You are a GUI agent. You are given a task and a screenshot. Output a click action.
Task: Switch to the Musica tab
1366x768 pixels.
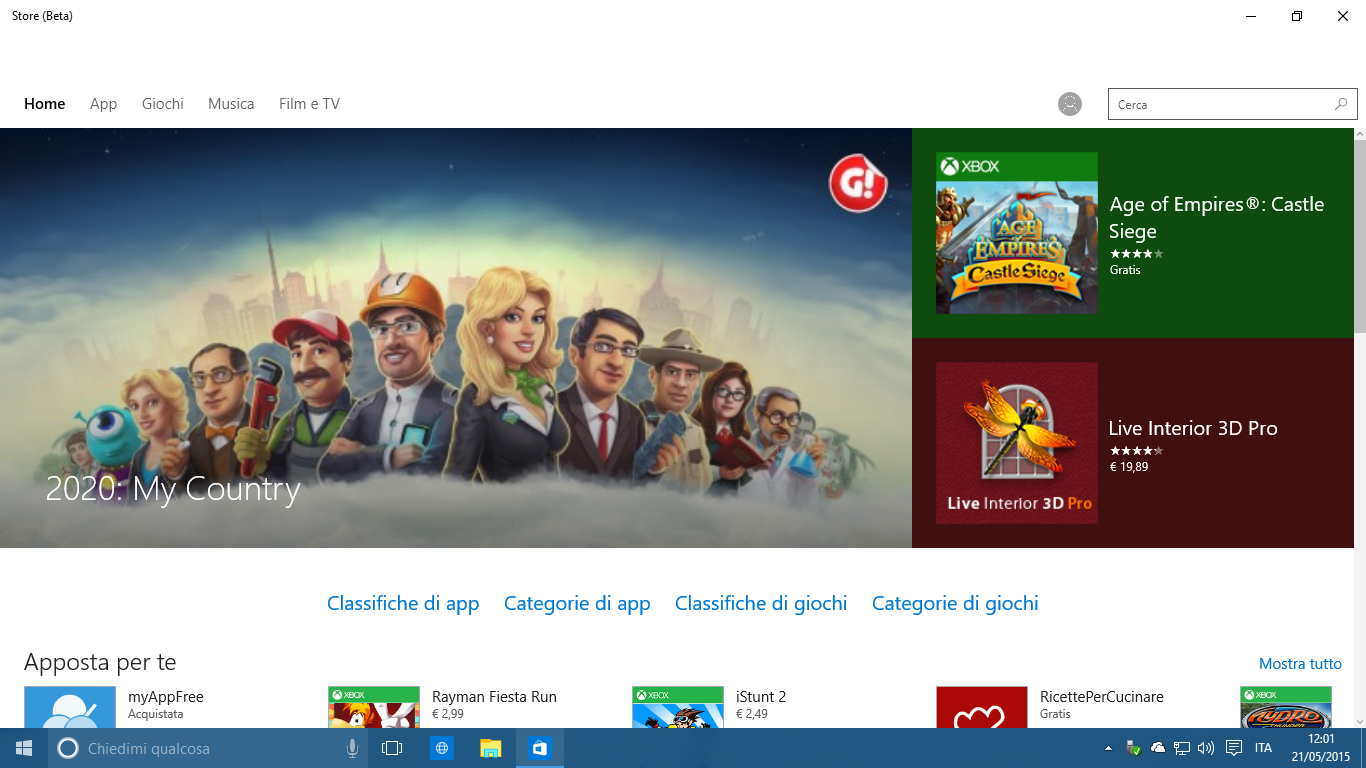pyautogui.click(x=231, y=104)
